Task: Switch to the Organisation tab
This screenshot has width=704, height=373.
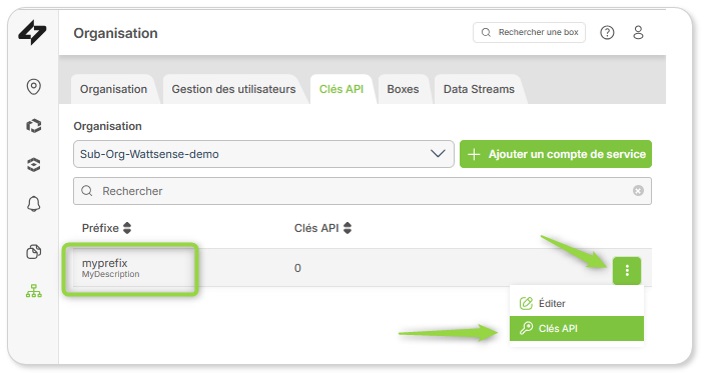Action: coord(114,89)
